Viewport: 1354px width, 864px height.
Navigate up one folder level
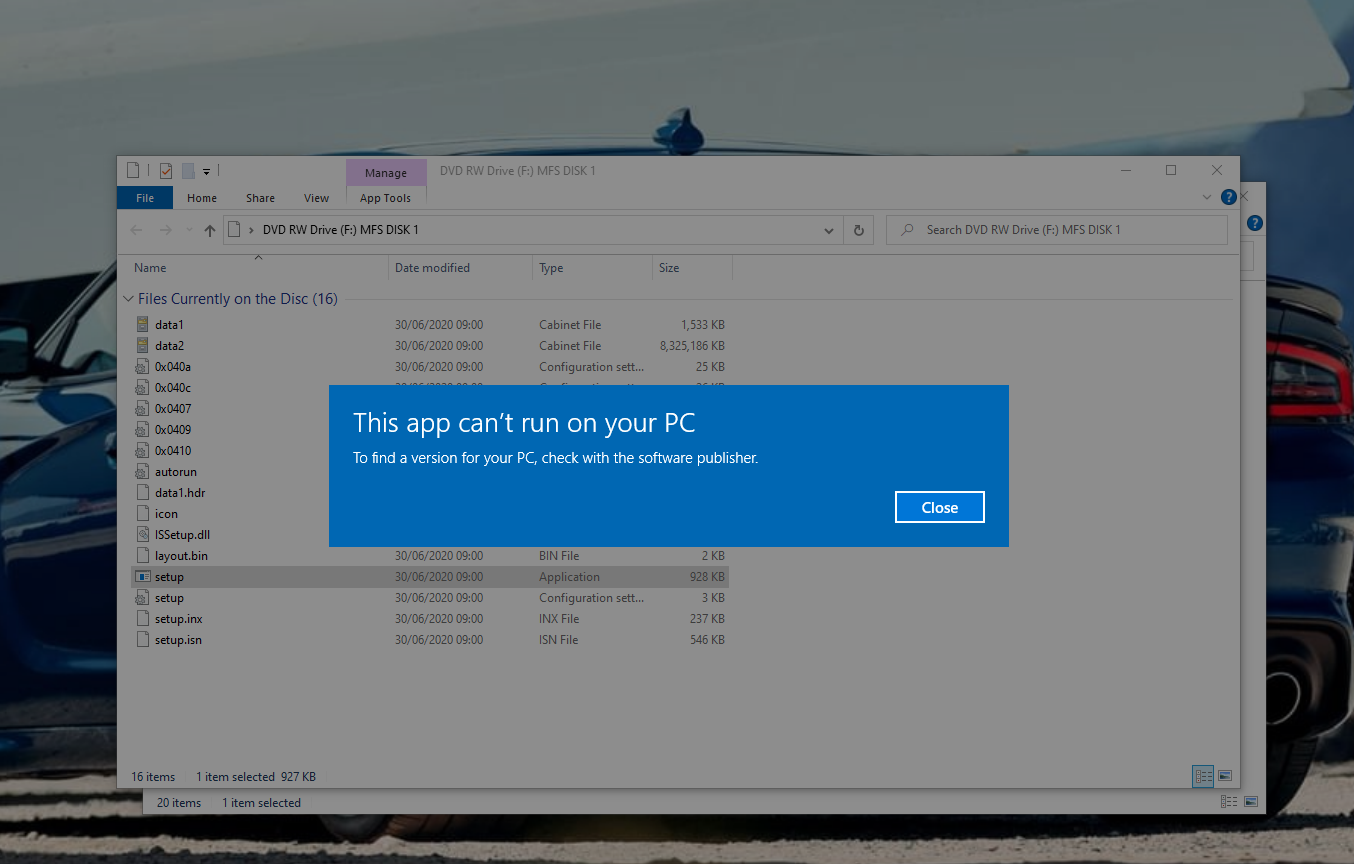[x=209, y=230]
